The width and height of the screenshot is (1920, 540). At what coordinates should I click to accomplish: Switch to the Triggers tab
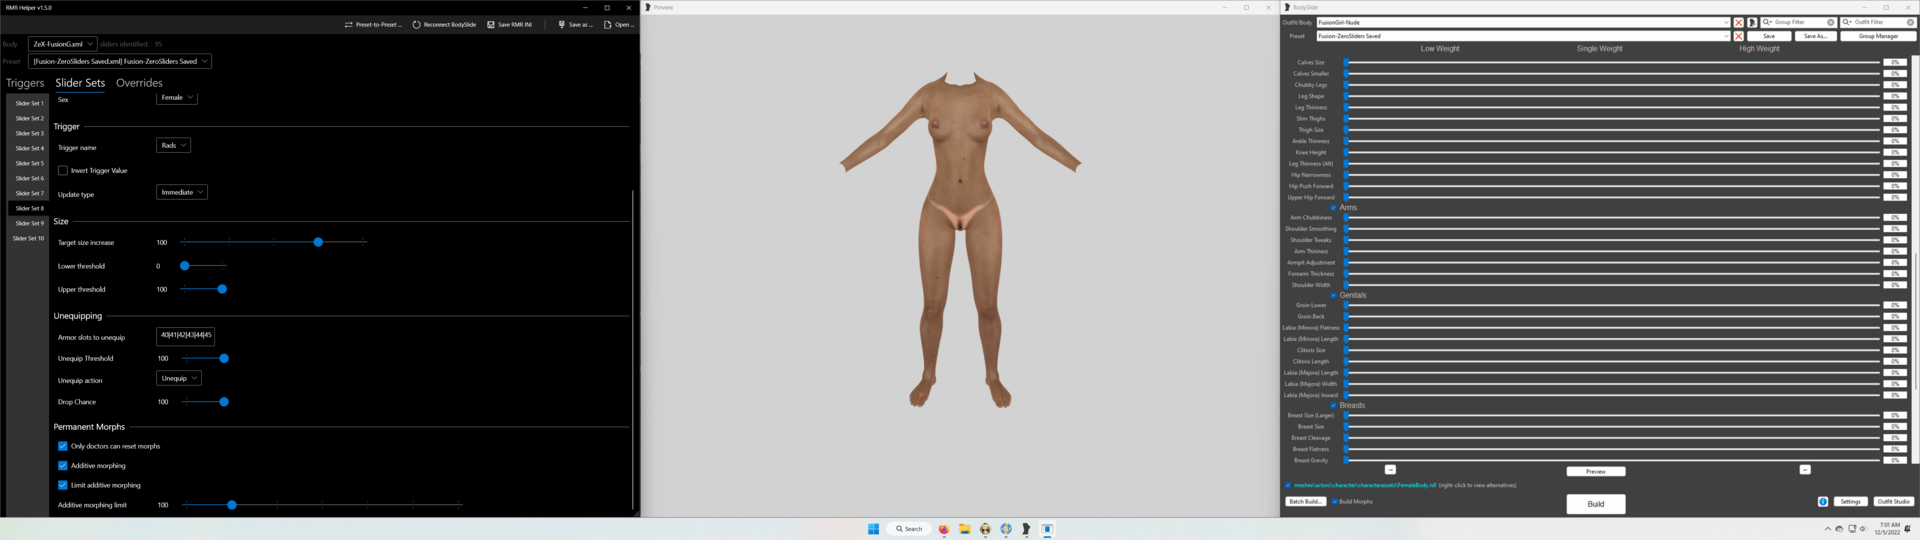click(x=25, y=83)
